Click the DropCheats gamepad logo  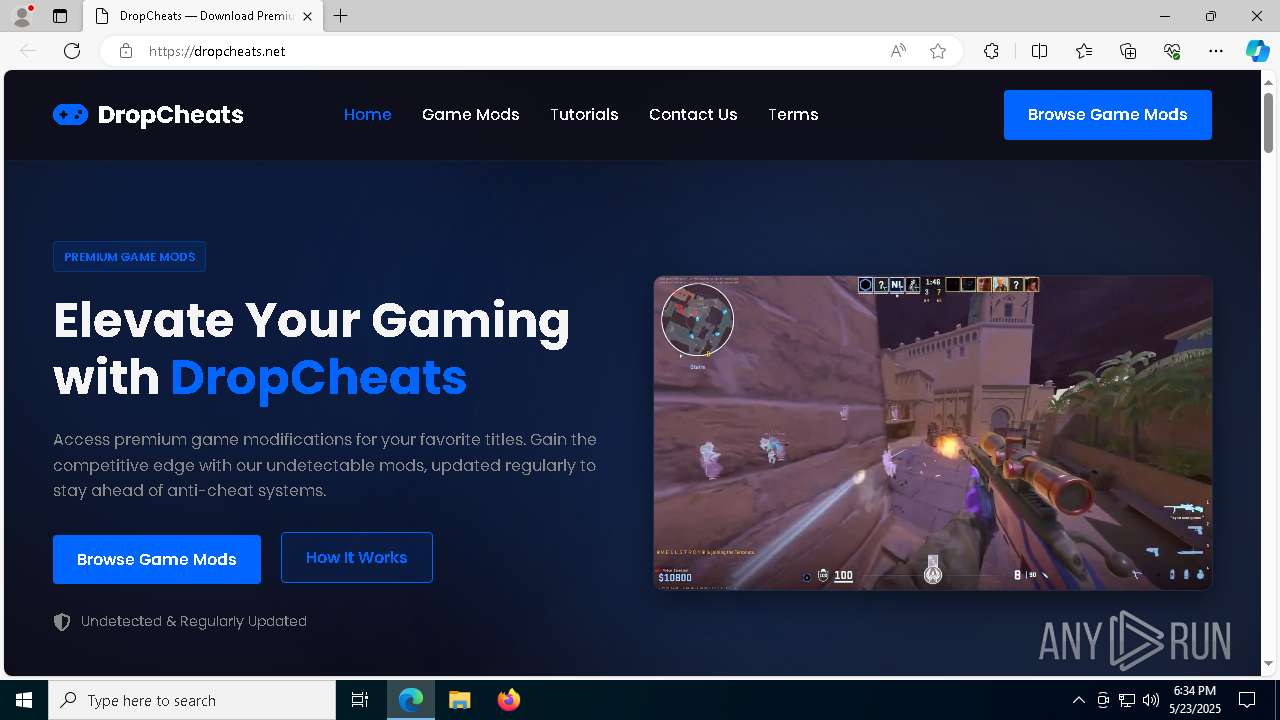click(70, 115)
